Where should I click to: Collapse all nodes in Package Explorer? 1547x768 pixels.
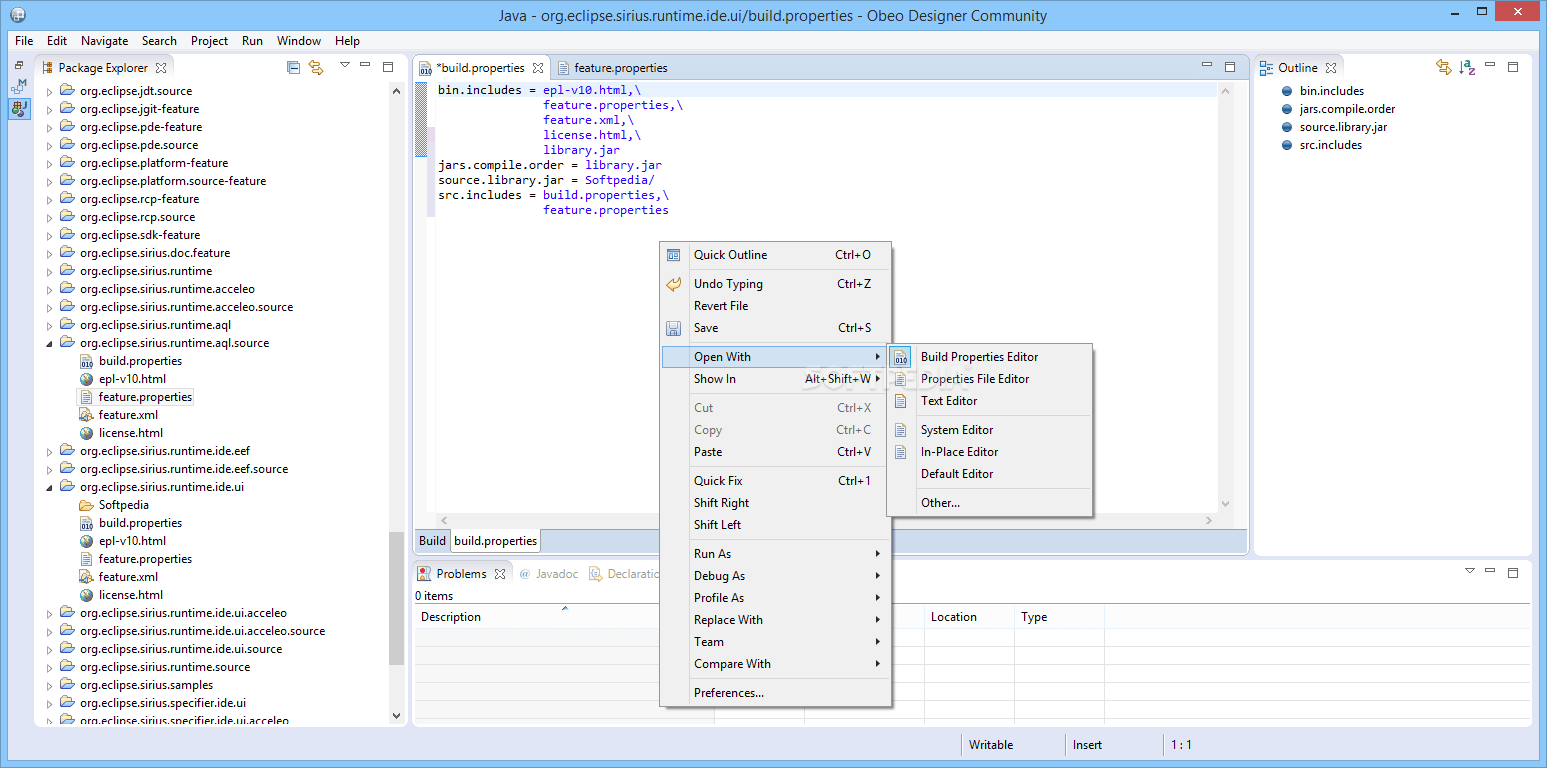[x=293, y=67]
